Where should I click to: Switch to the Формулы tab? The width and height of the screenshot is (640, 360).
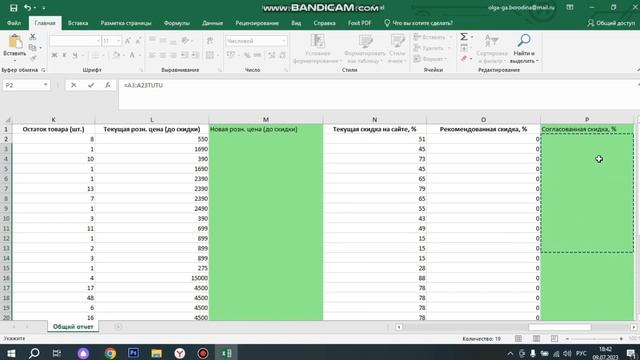click(177, 23)
